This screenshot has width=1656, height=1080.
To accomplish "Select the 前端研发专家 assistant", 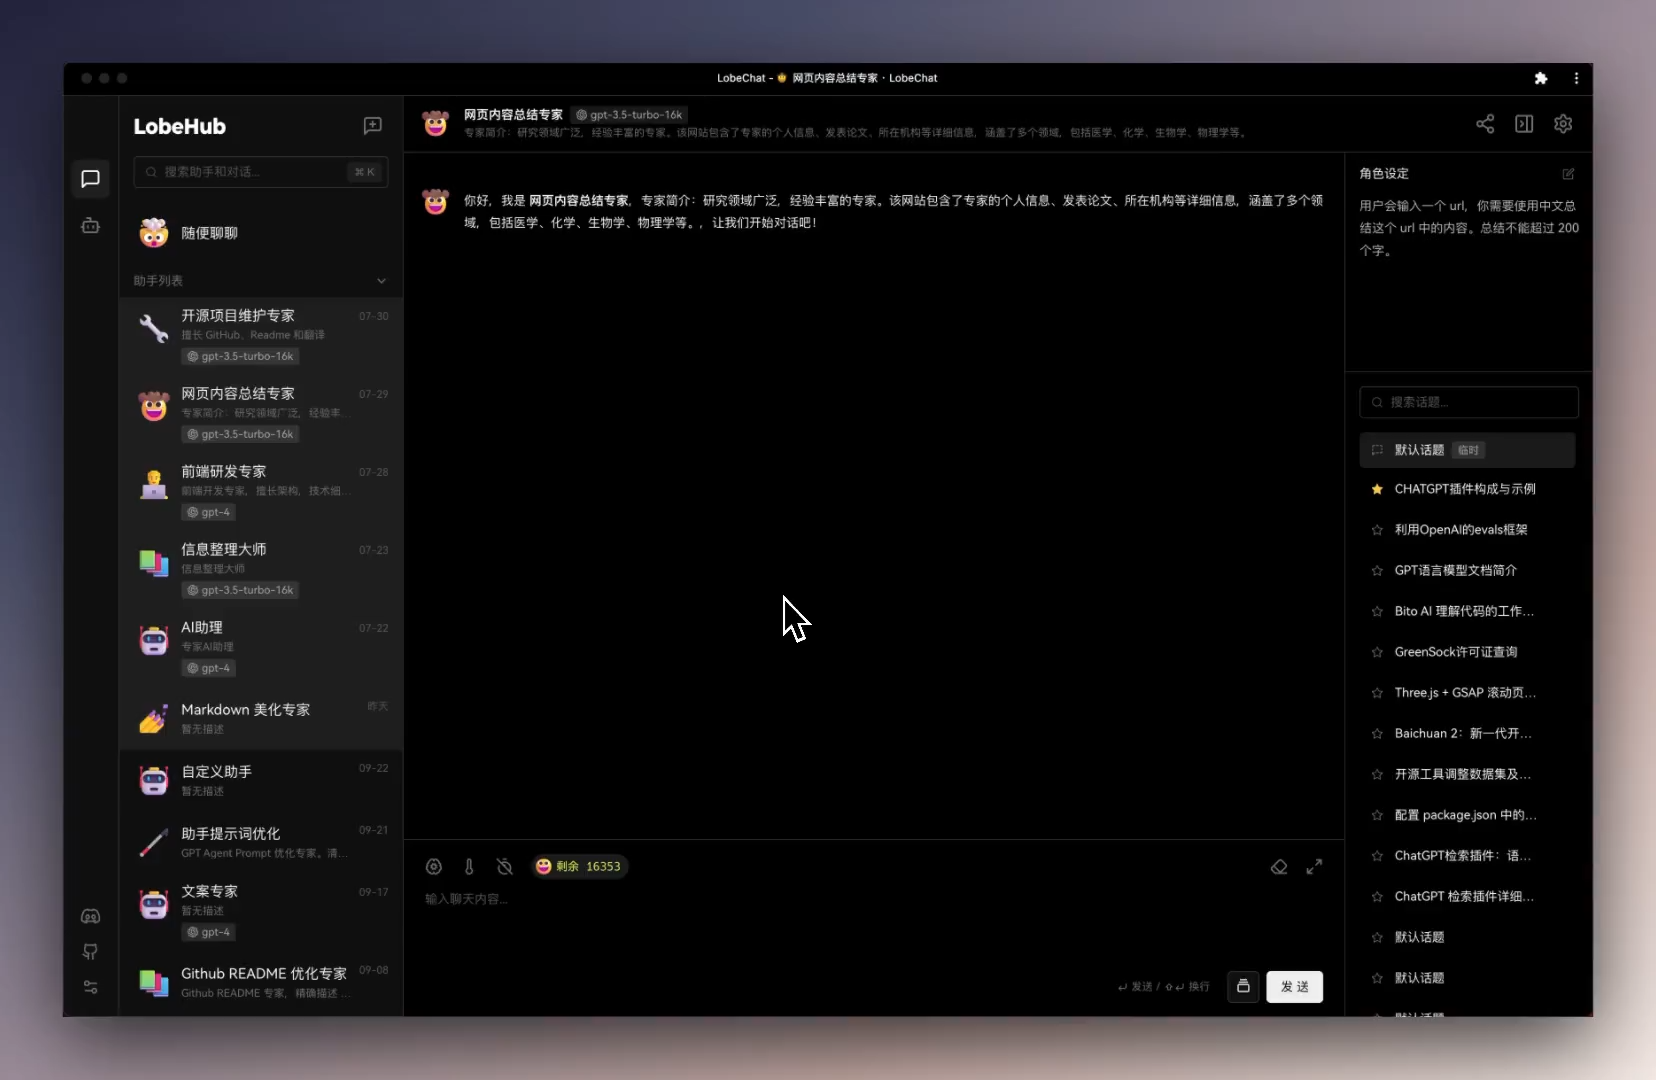I will 261,492.
